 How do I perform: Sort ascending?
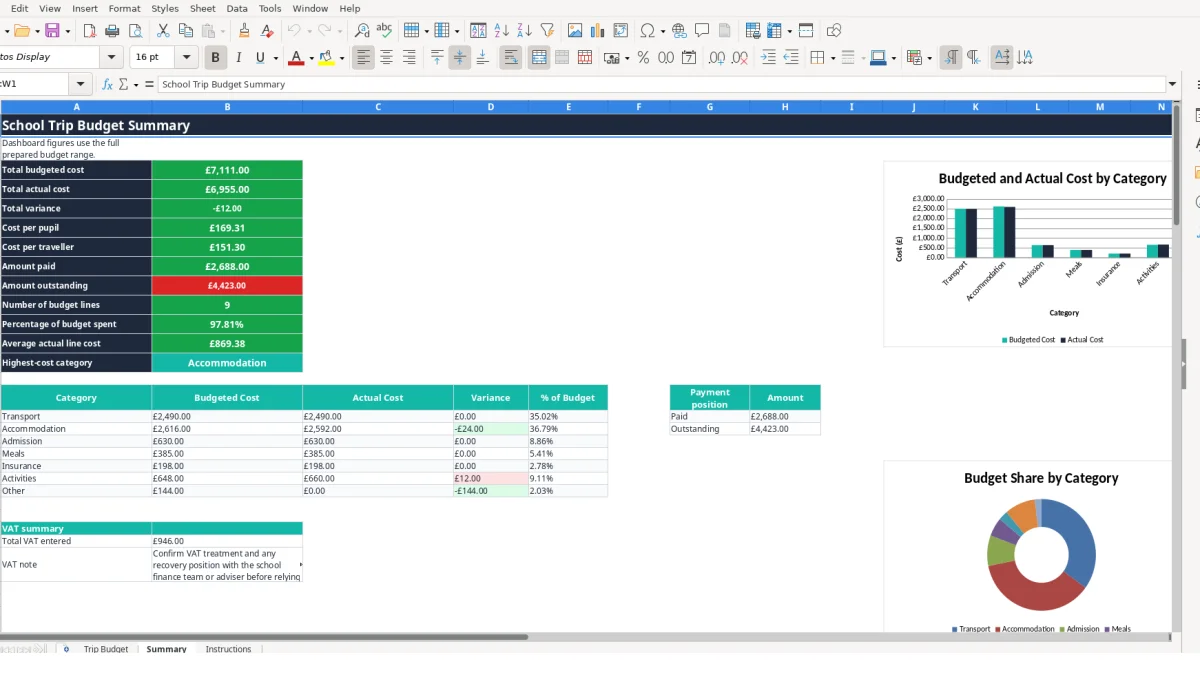point(501,31)
